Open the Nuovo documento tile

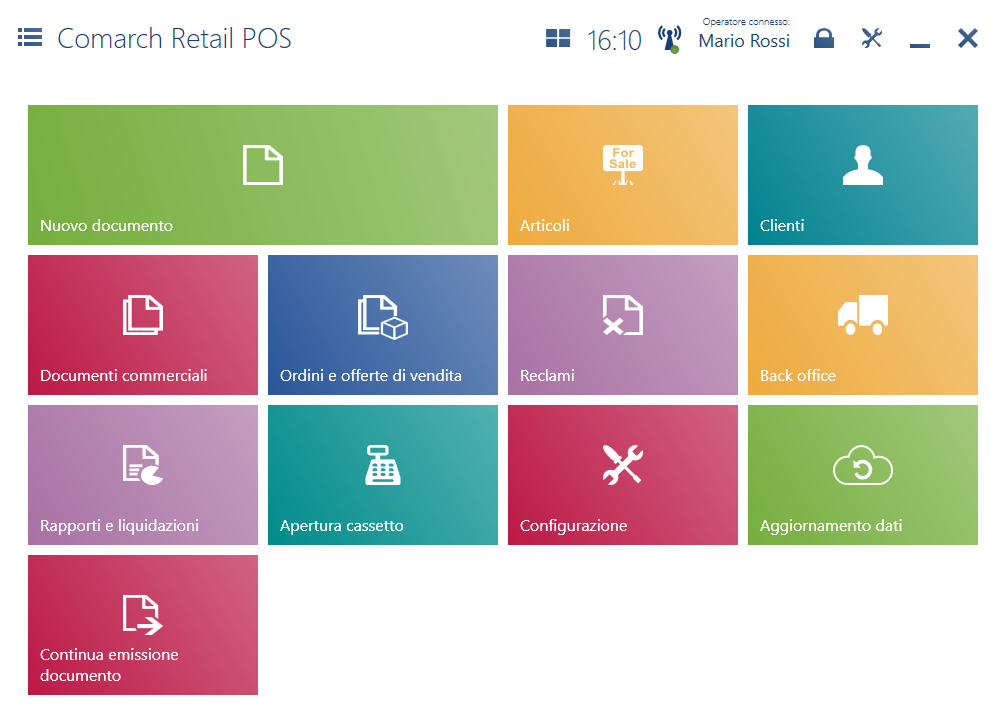tap(263, 175)
